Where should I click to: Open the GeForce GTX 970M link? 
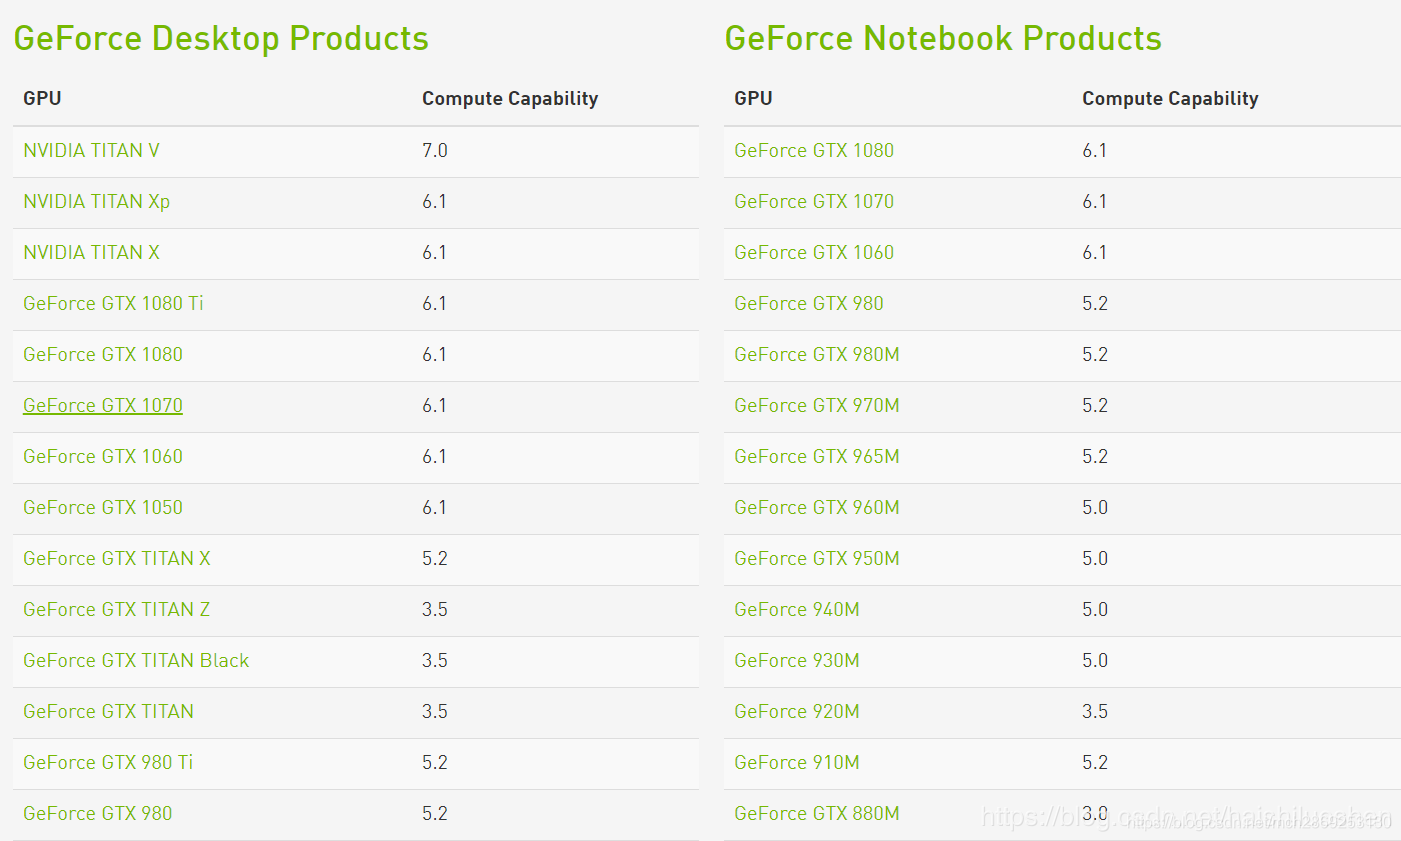(x=817, y=406)
